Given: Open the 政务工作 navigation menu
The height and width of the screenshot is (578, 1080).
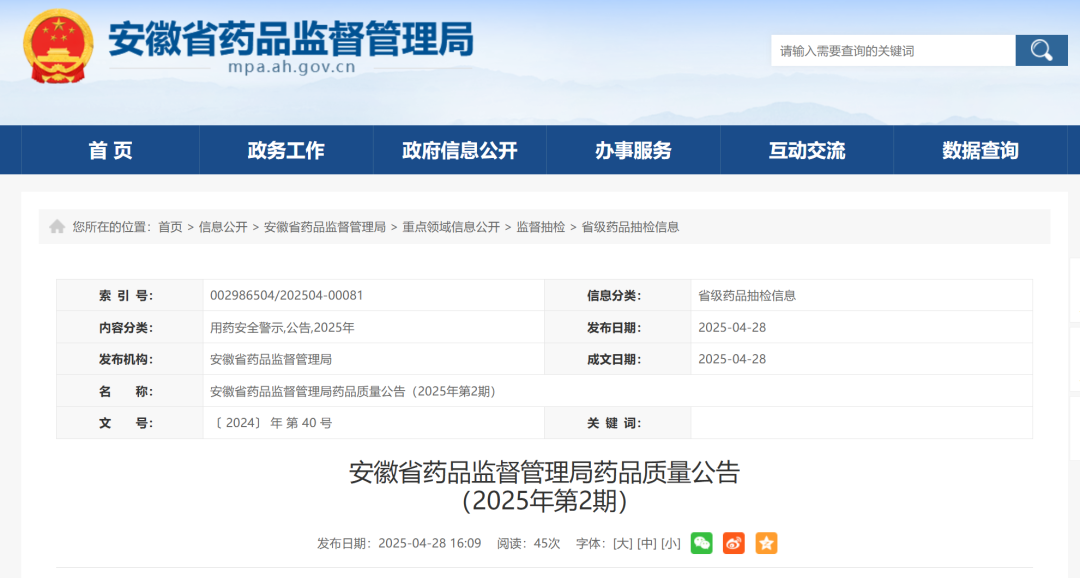Looking at the screenshot, I should (286, 150).
